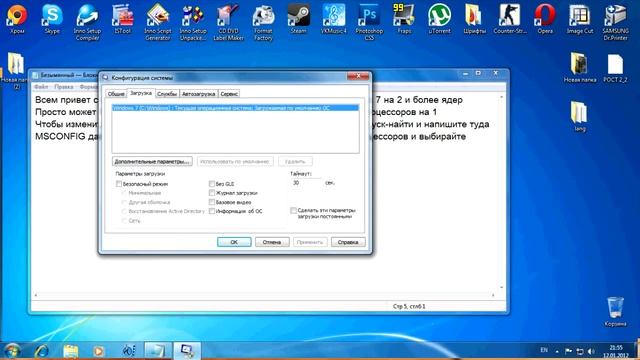Open the uTorrent desktop shortcut
The height and width of the screenshot is (360, 640).
(x=439, y=18)
